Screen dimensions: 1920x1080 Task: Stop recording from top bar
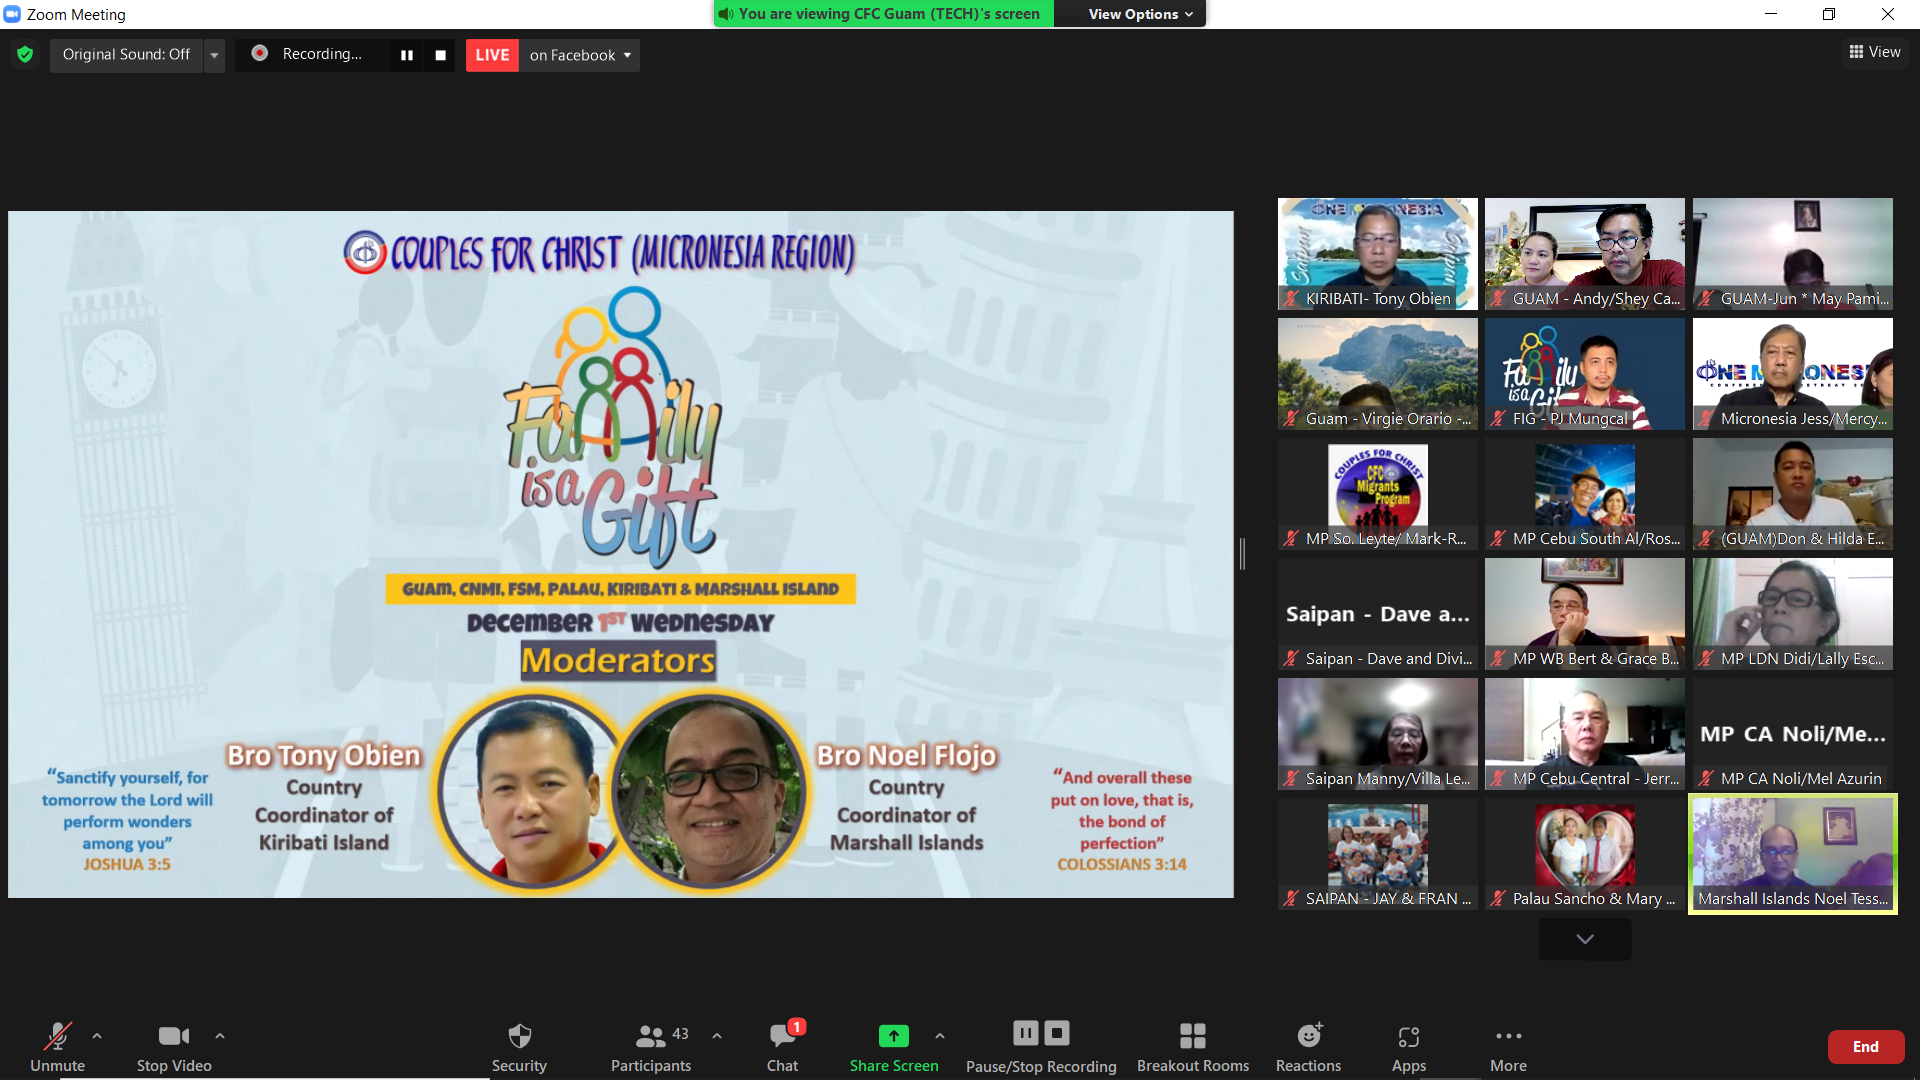[440, 55]
